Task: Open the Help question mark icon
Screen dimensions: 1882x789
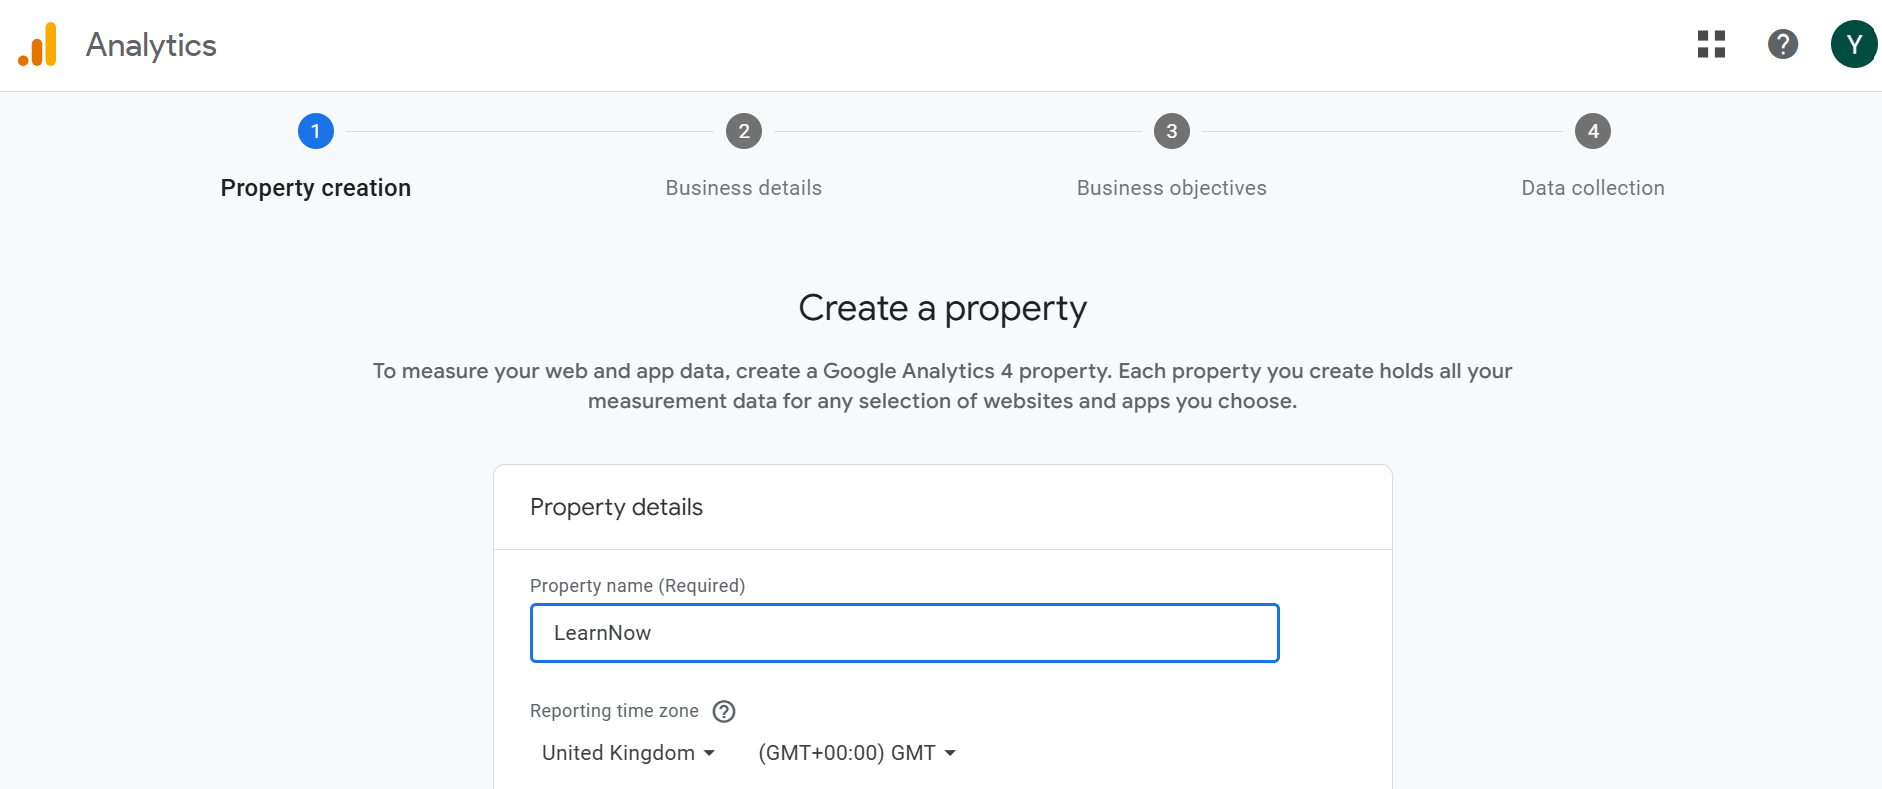Action: tap(1782, 44)
